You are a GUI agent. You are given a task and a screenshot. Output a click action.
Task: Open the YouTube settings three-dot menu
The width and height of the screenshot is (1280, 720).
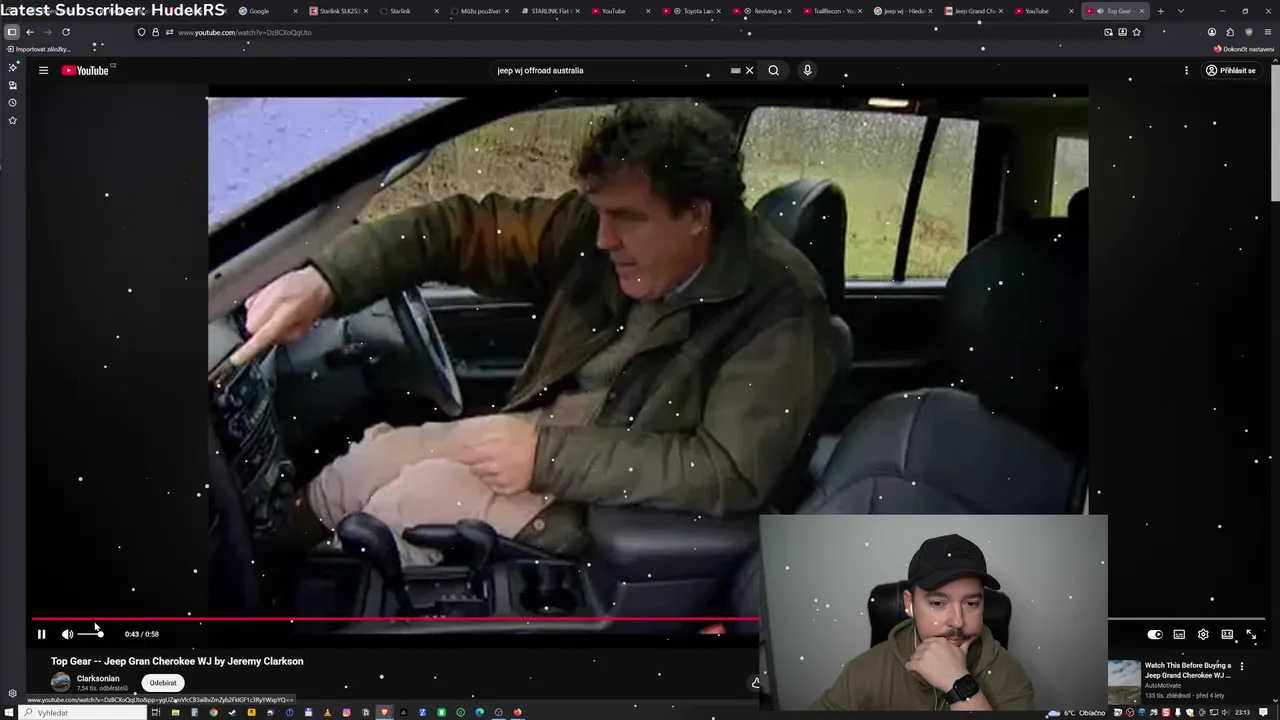coord(1186,70)
